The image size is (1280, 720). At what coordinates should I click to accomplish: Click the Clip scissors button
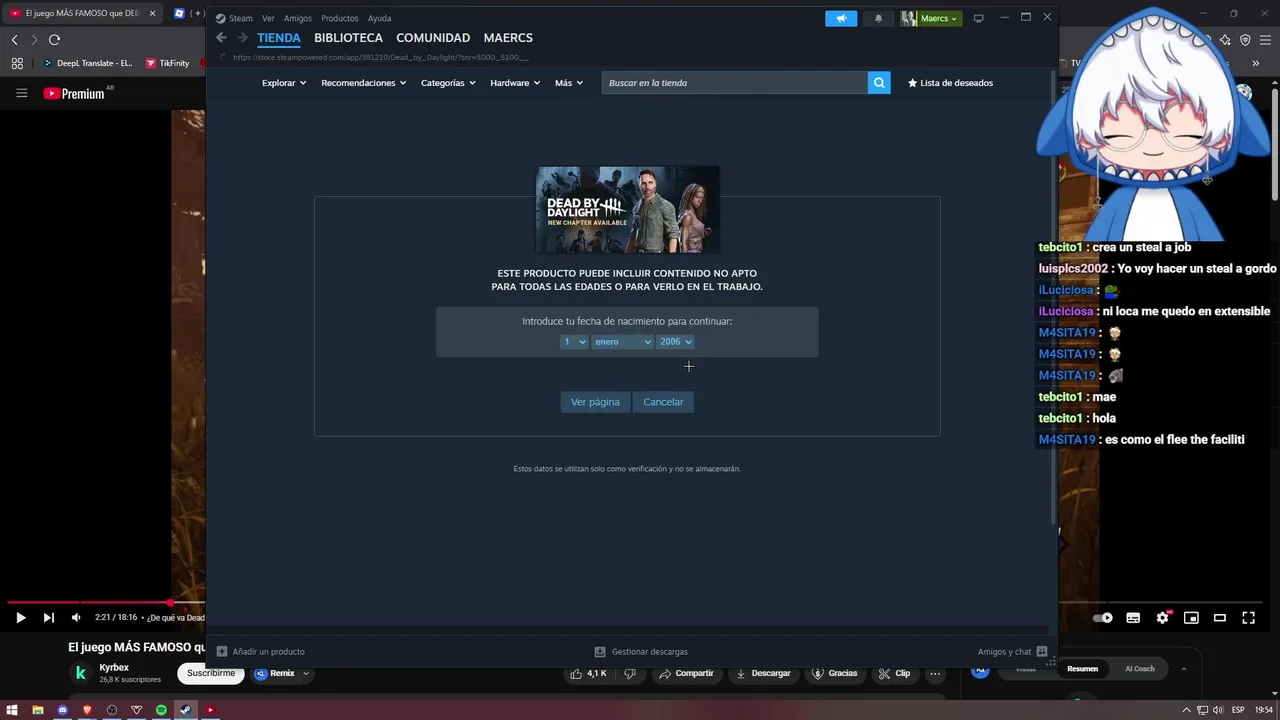895,673
